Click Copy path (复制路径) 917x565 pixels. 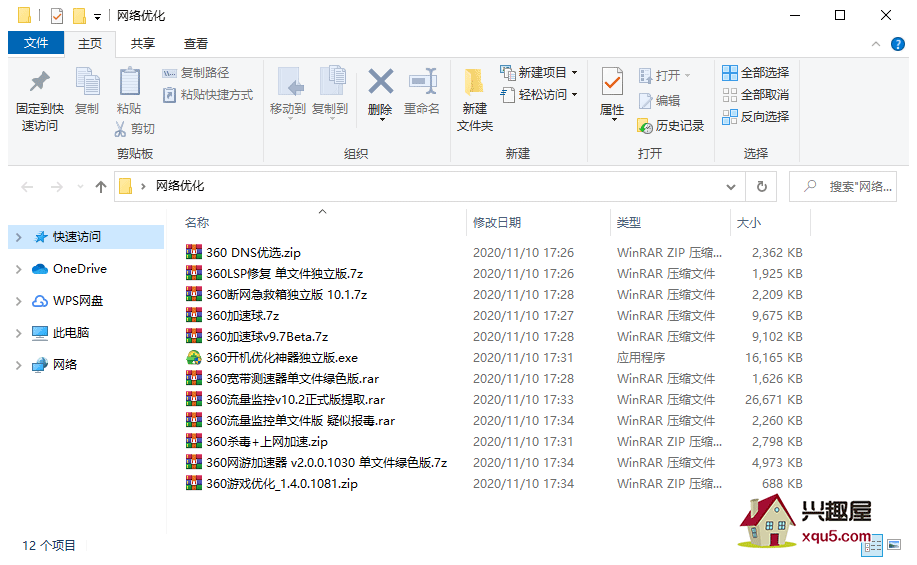click(x=196, y=73)
